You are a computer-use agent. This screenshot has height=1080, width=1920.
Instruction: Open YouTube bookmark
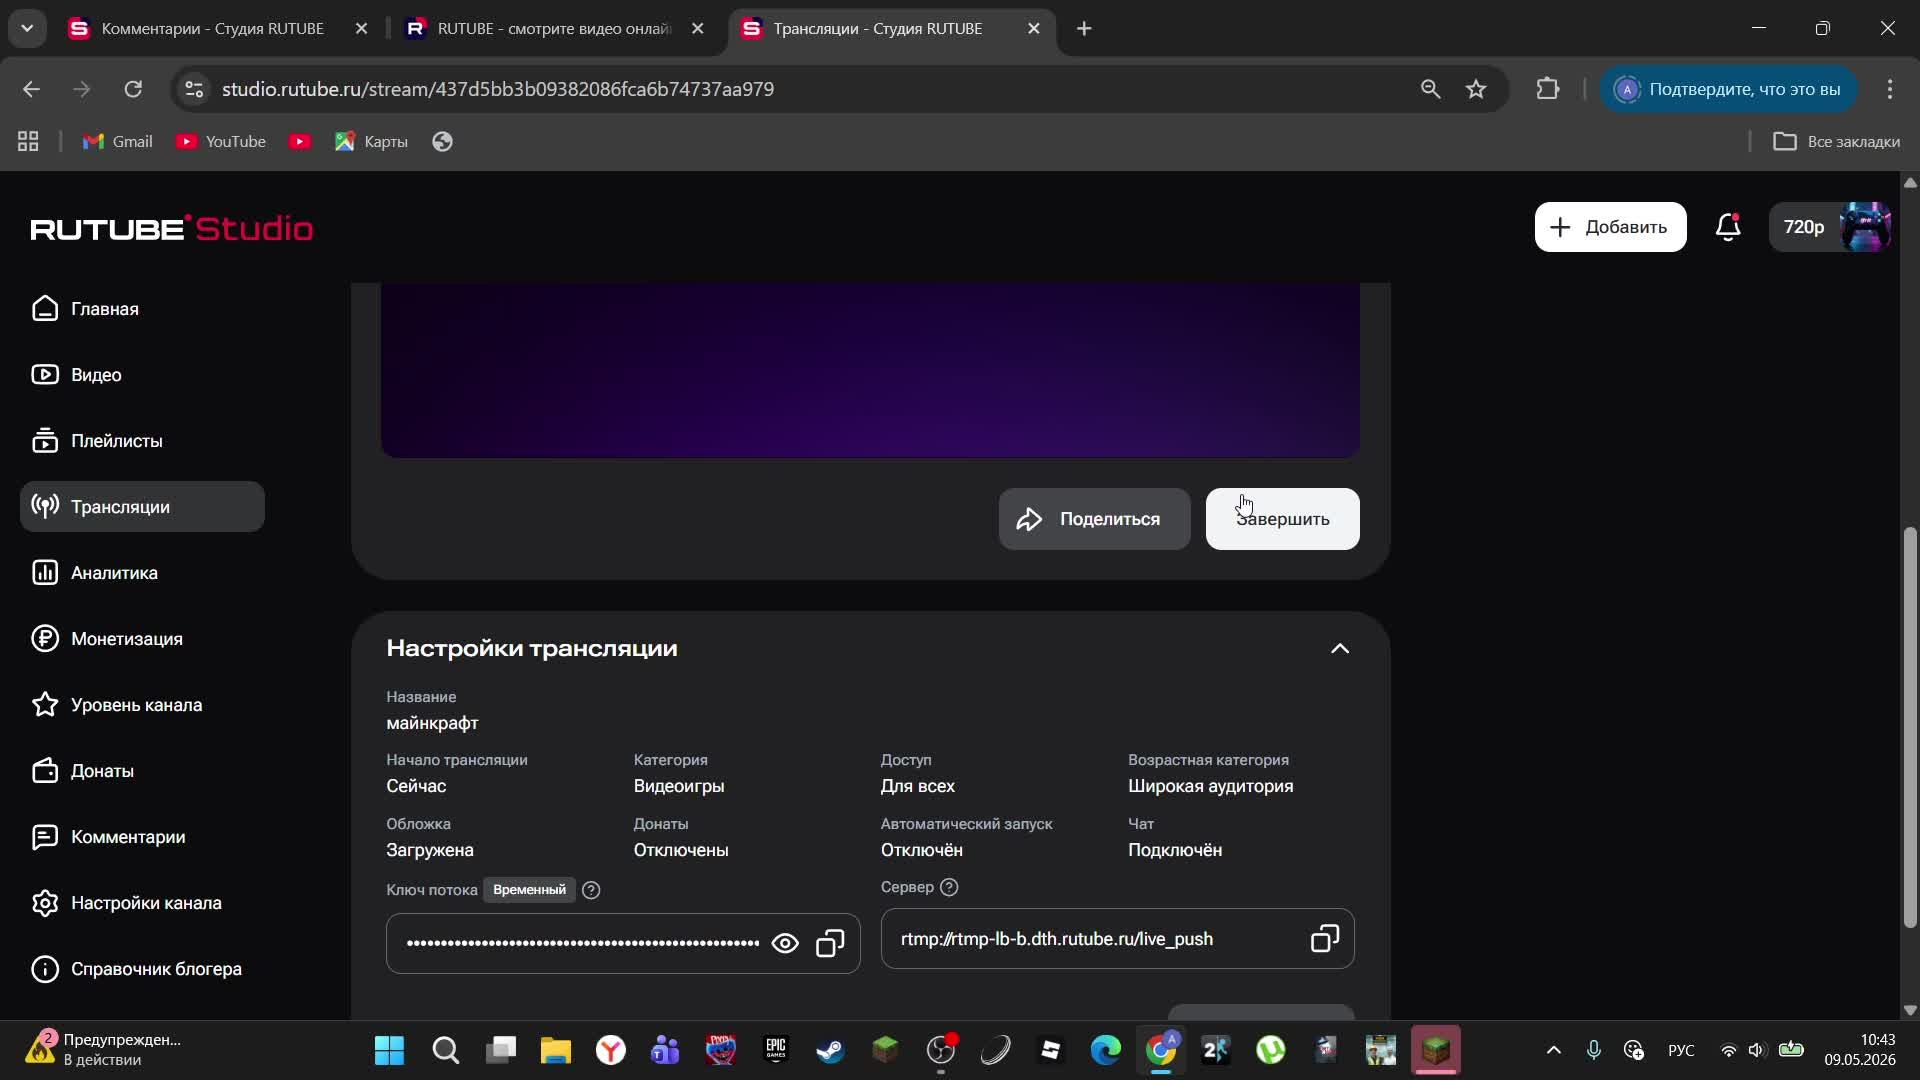(221, 142)
